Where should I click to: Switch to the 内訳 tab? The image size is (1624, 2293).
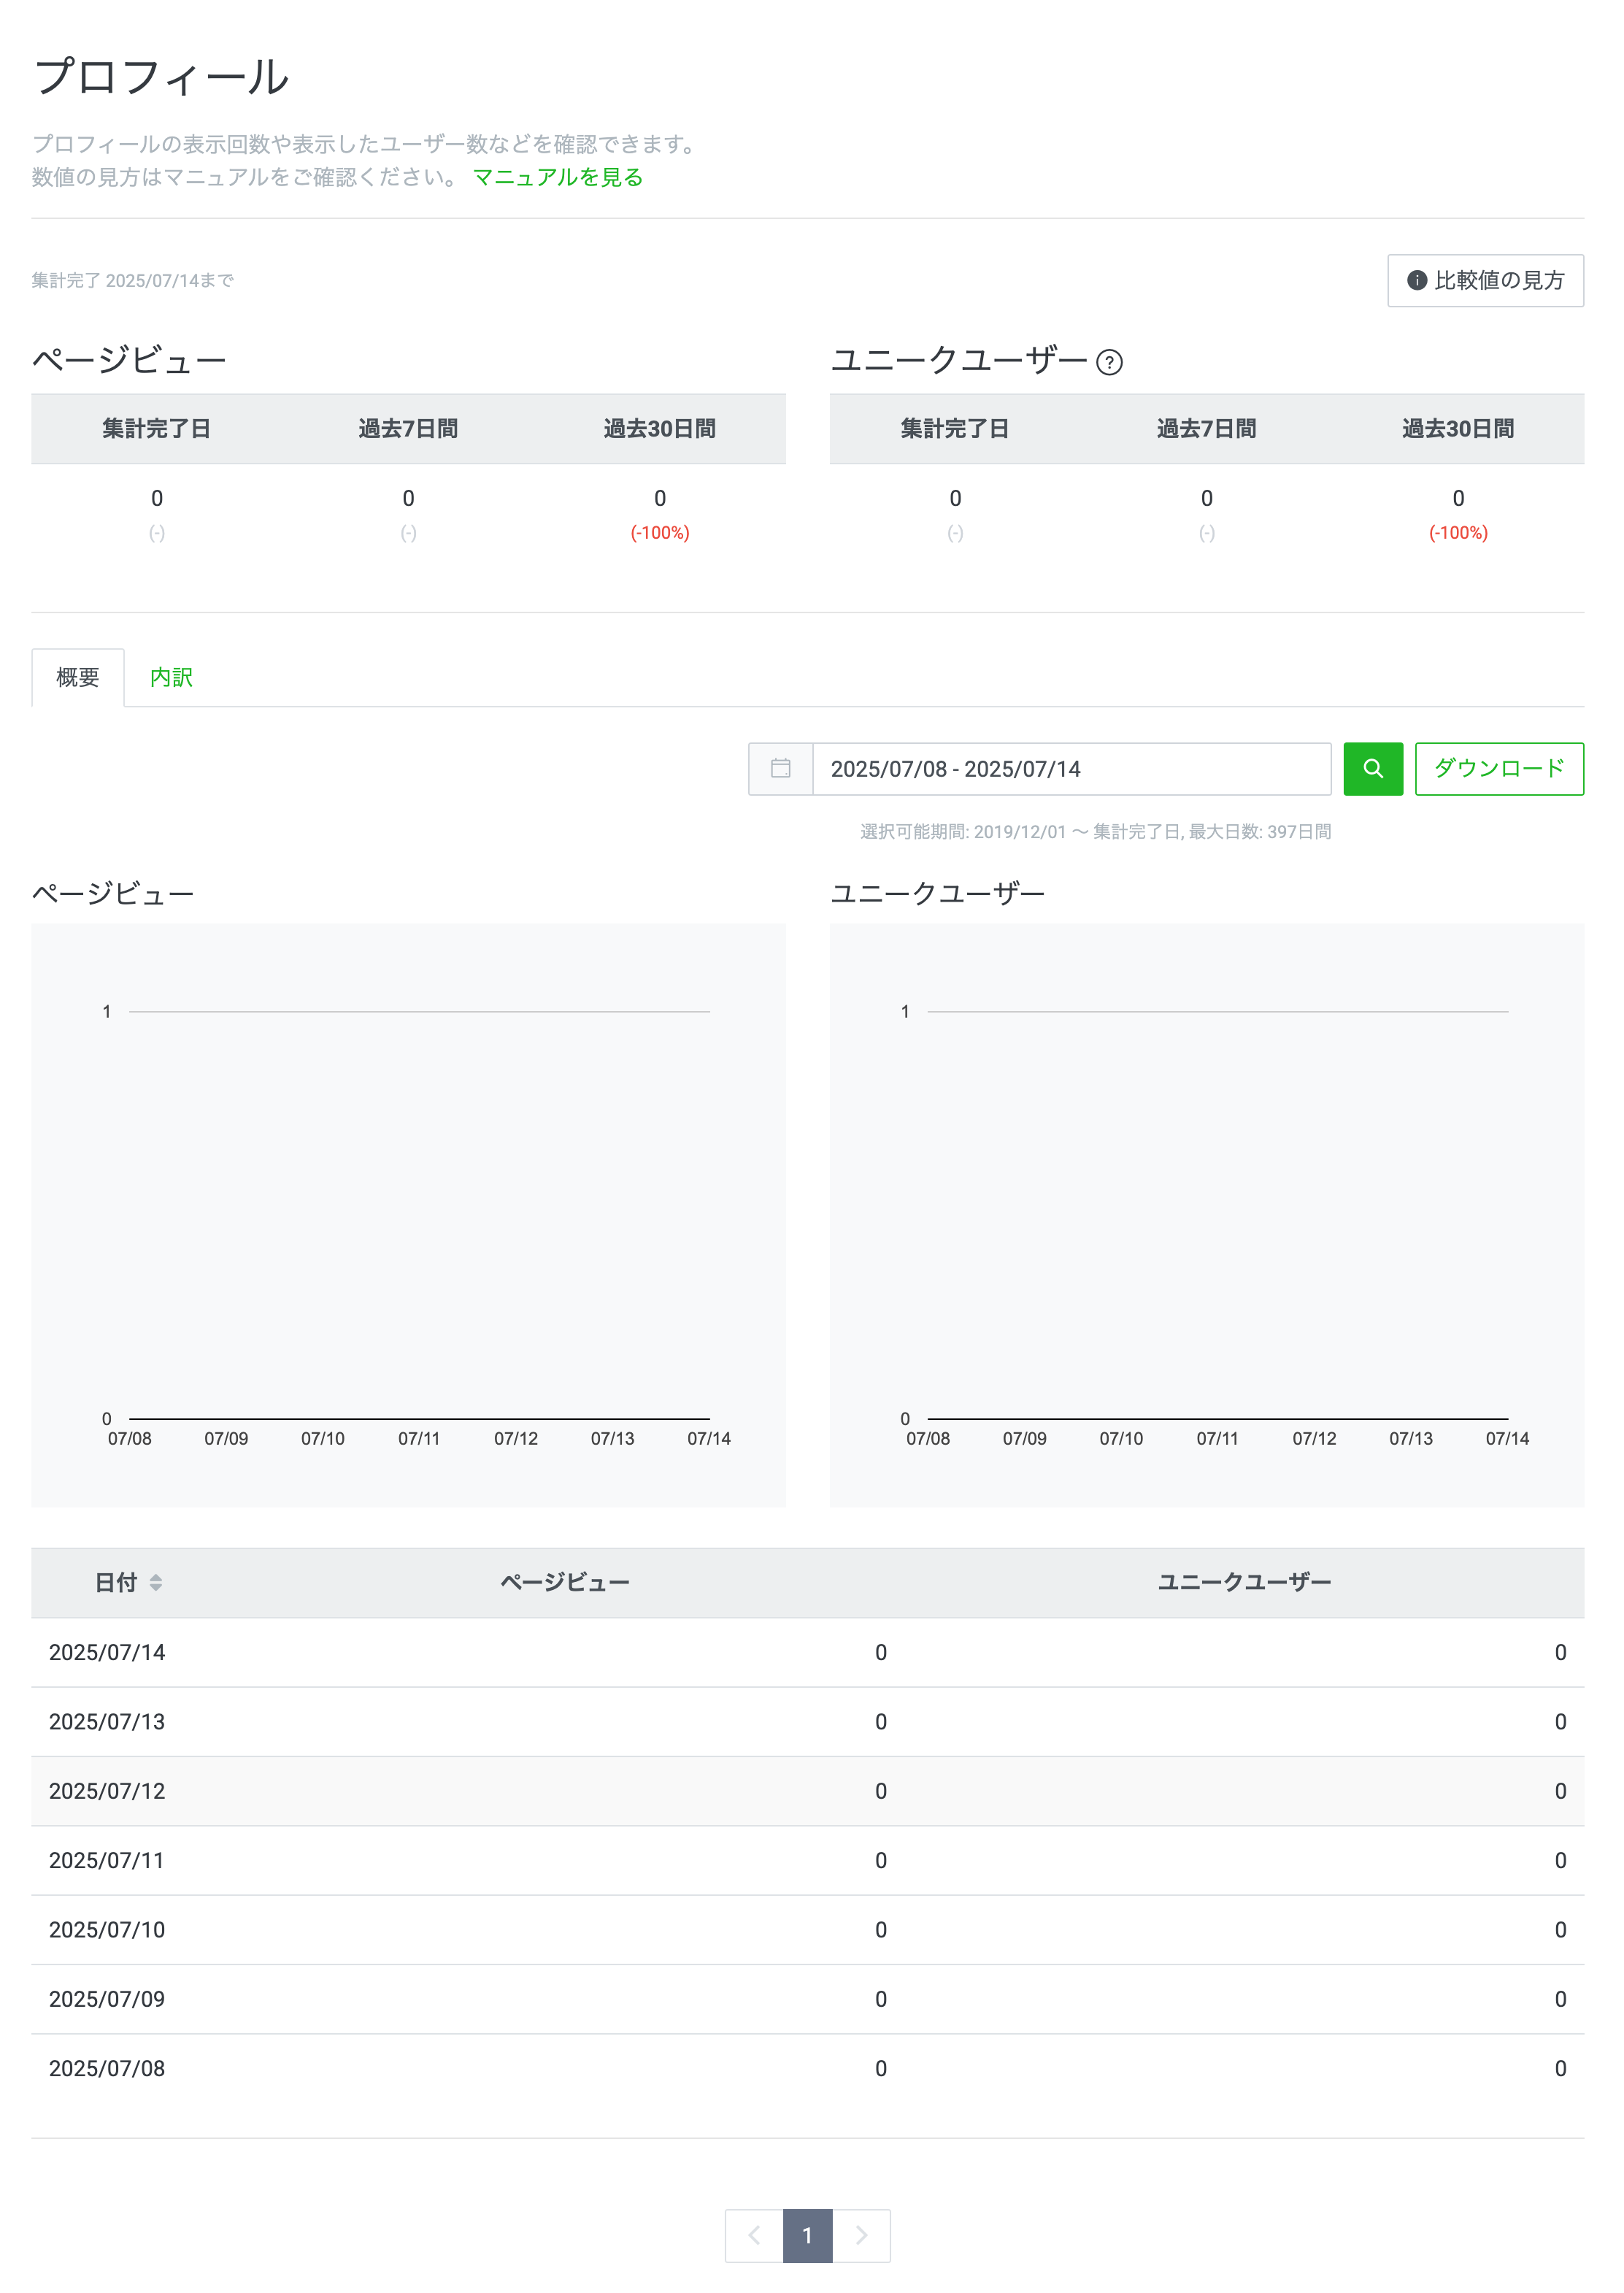click(171, 677)
